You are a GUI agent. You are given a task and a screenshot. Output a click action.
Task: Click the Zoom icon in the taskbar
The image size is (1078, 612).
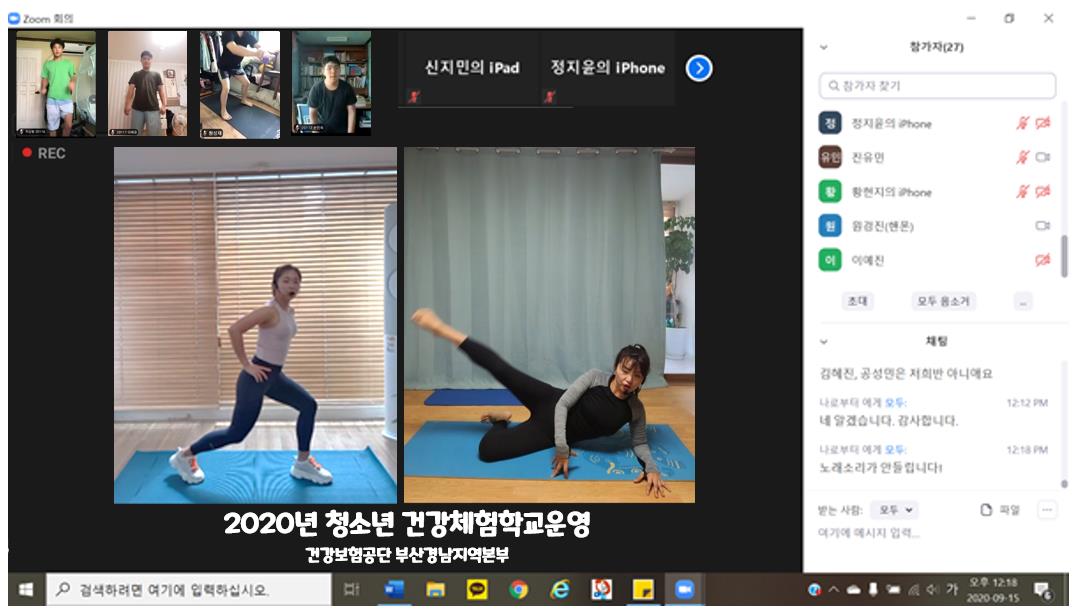(684, 590)
